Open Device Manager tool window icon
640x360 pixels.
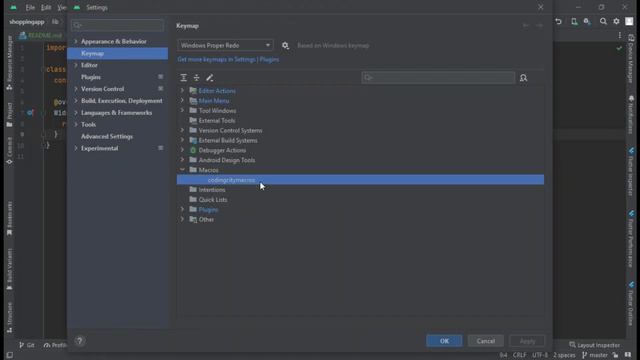631,58
